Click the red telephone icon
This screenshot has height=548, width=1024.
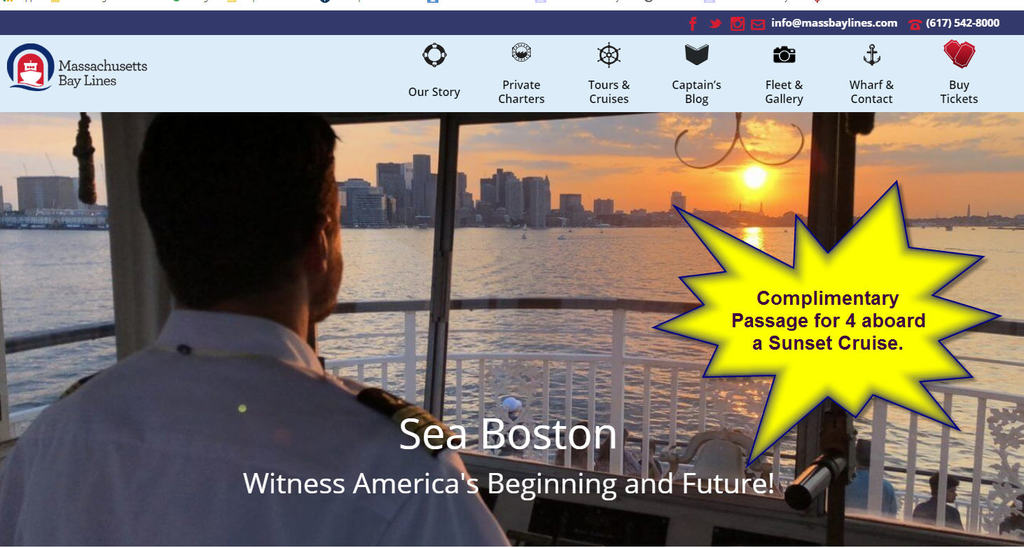tap(915, 25)
